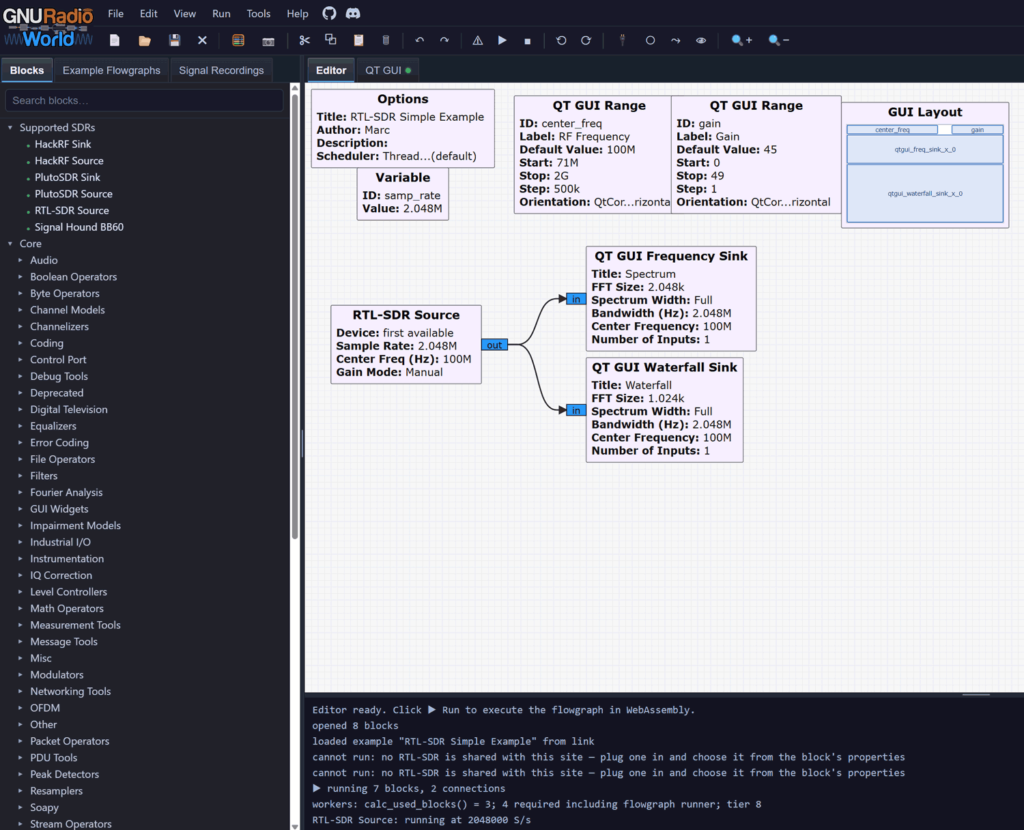Open the Edit menu
1024x830 pixels.
click(148, 14)
